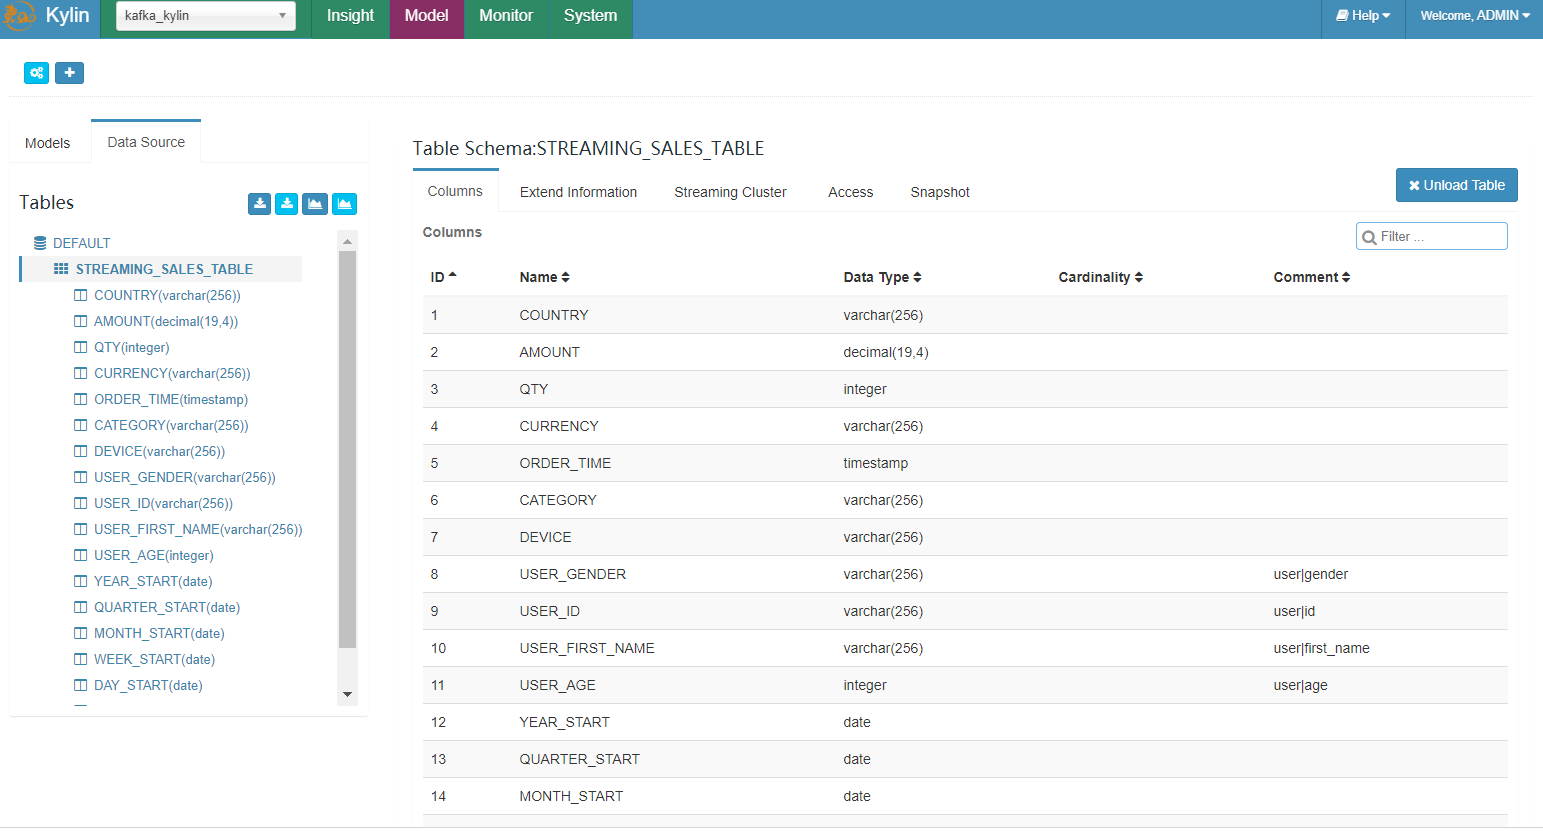This screenshot has height=831, width=1543.
Task: Click the column icon beside QTY(integer)
Action: tap(81, 347)
